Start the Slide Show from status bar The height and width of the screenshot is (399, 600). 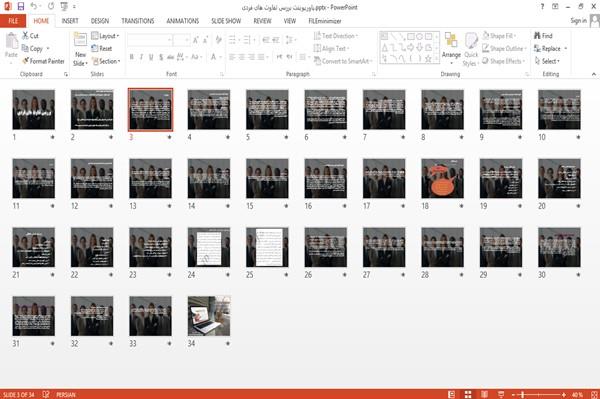click(501, 394)
